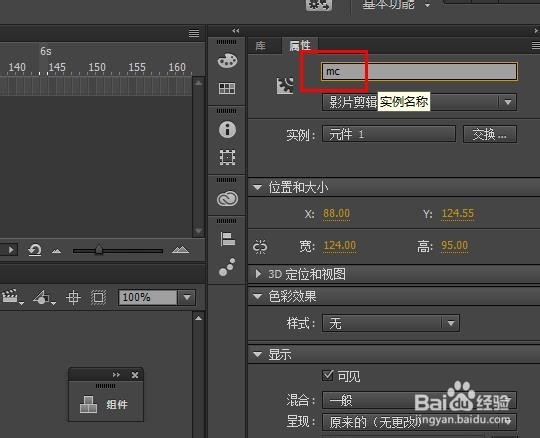Toggle the width-height link lock icon

tap(260, 247)
